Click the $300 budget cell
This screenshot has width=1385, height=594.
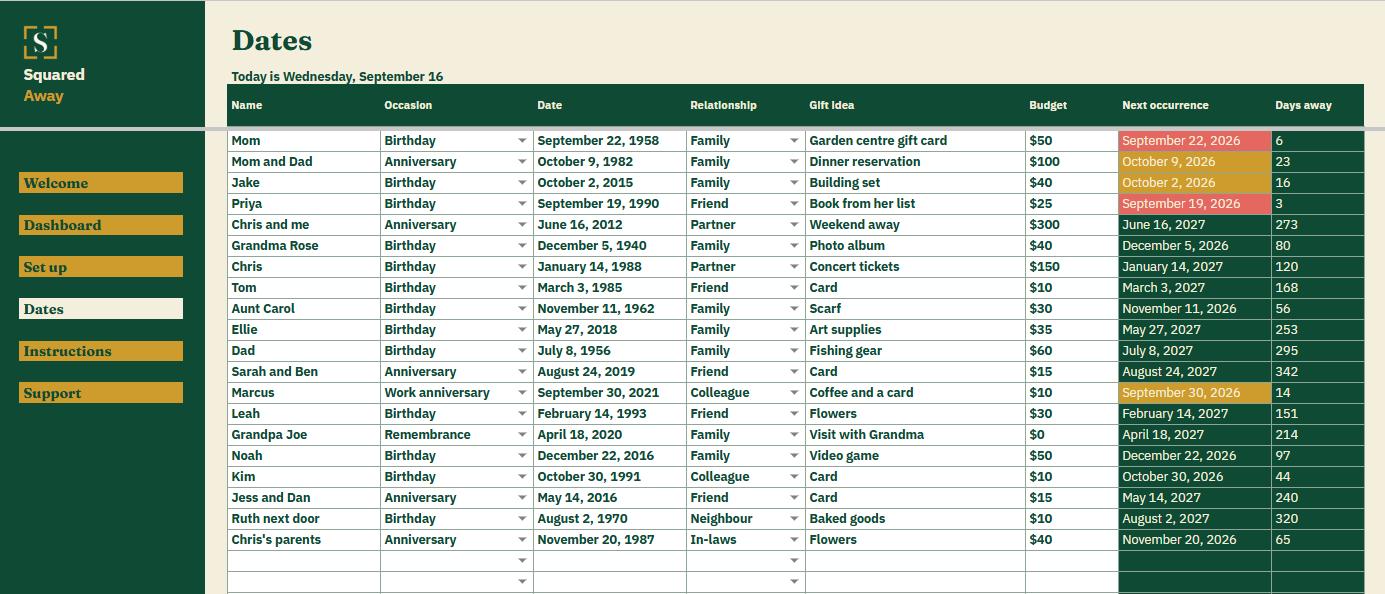pyautogui.click(x=1072, y=225)
